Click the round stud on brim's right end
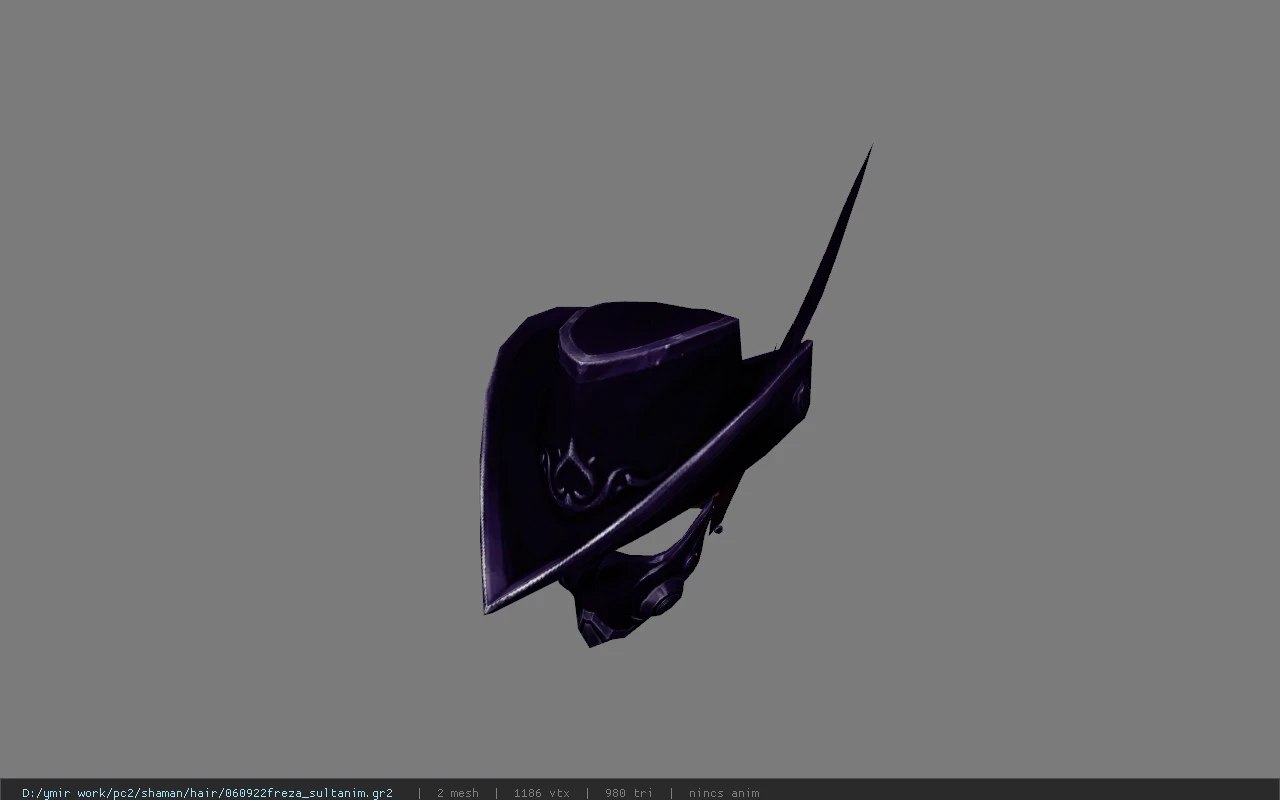This screenshot has height=800, width=1280. click(802, 395)
